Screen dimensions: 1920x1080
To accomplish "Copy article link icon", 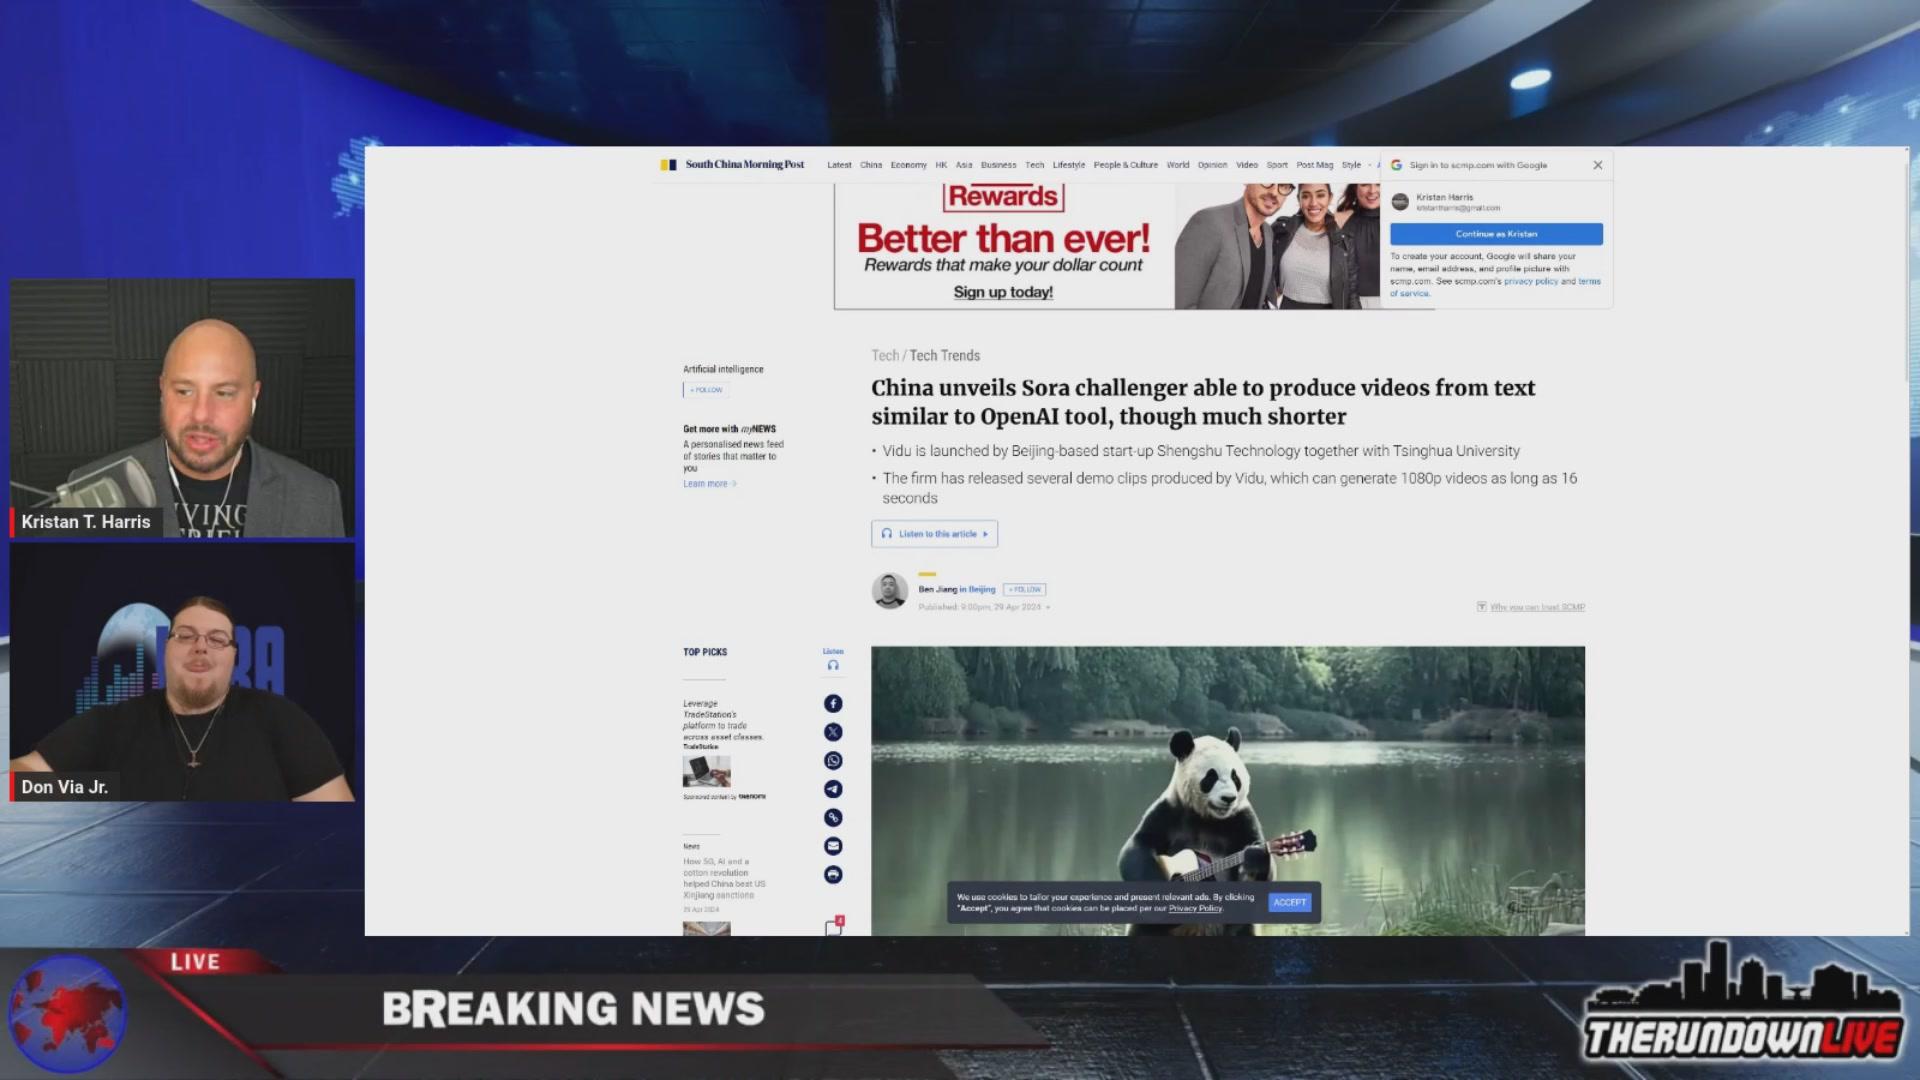I will pos(833,818).
